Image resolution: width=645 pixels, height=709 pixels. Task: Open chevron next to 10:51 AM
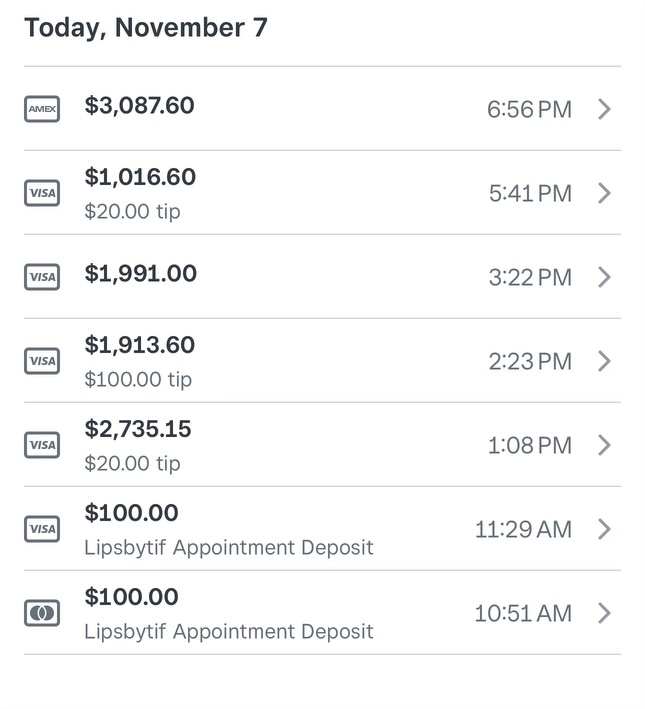point(604,613)
